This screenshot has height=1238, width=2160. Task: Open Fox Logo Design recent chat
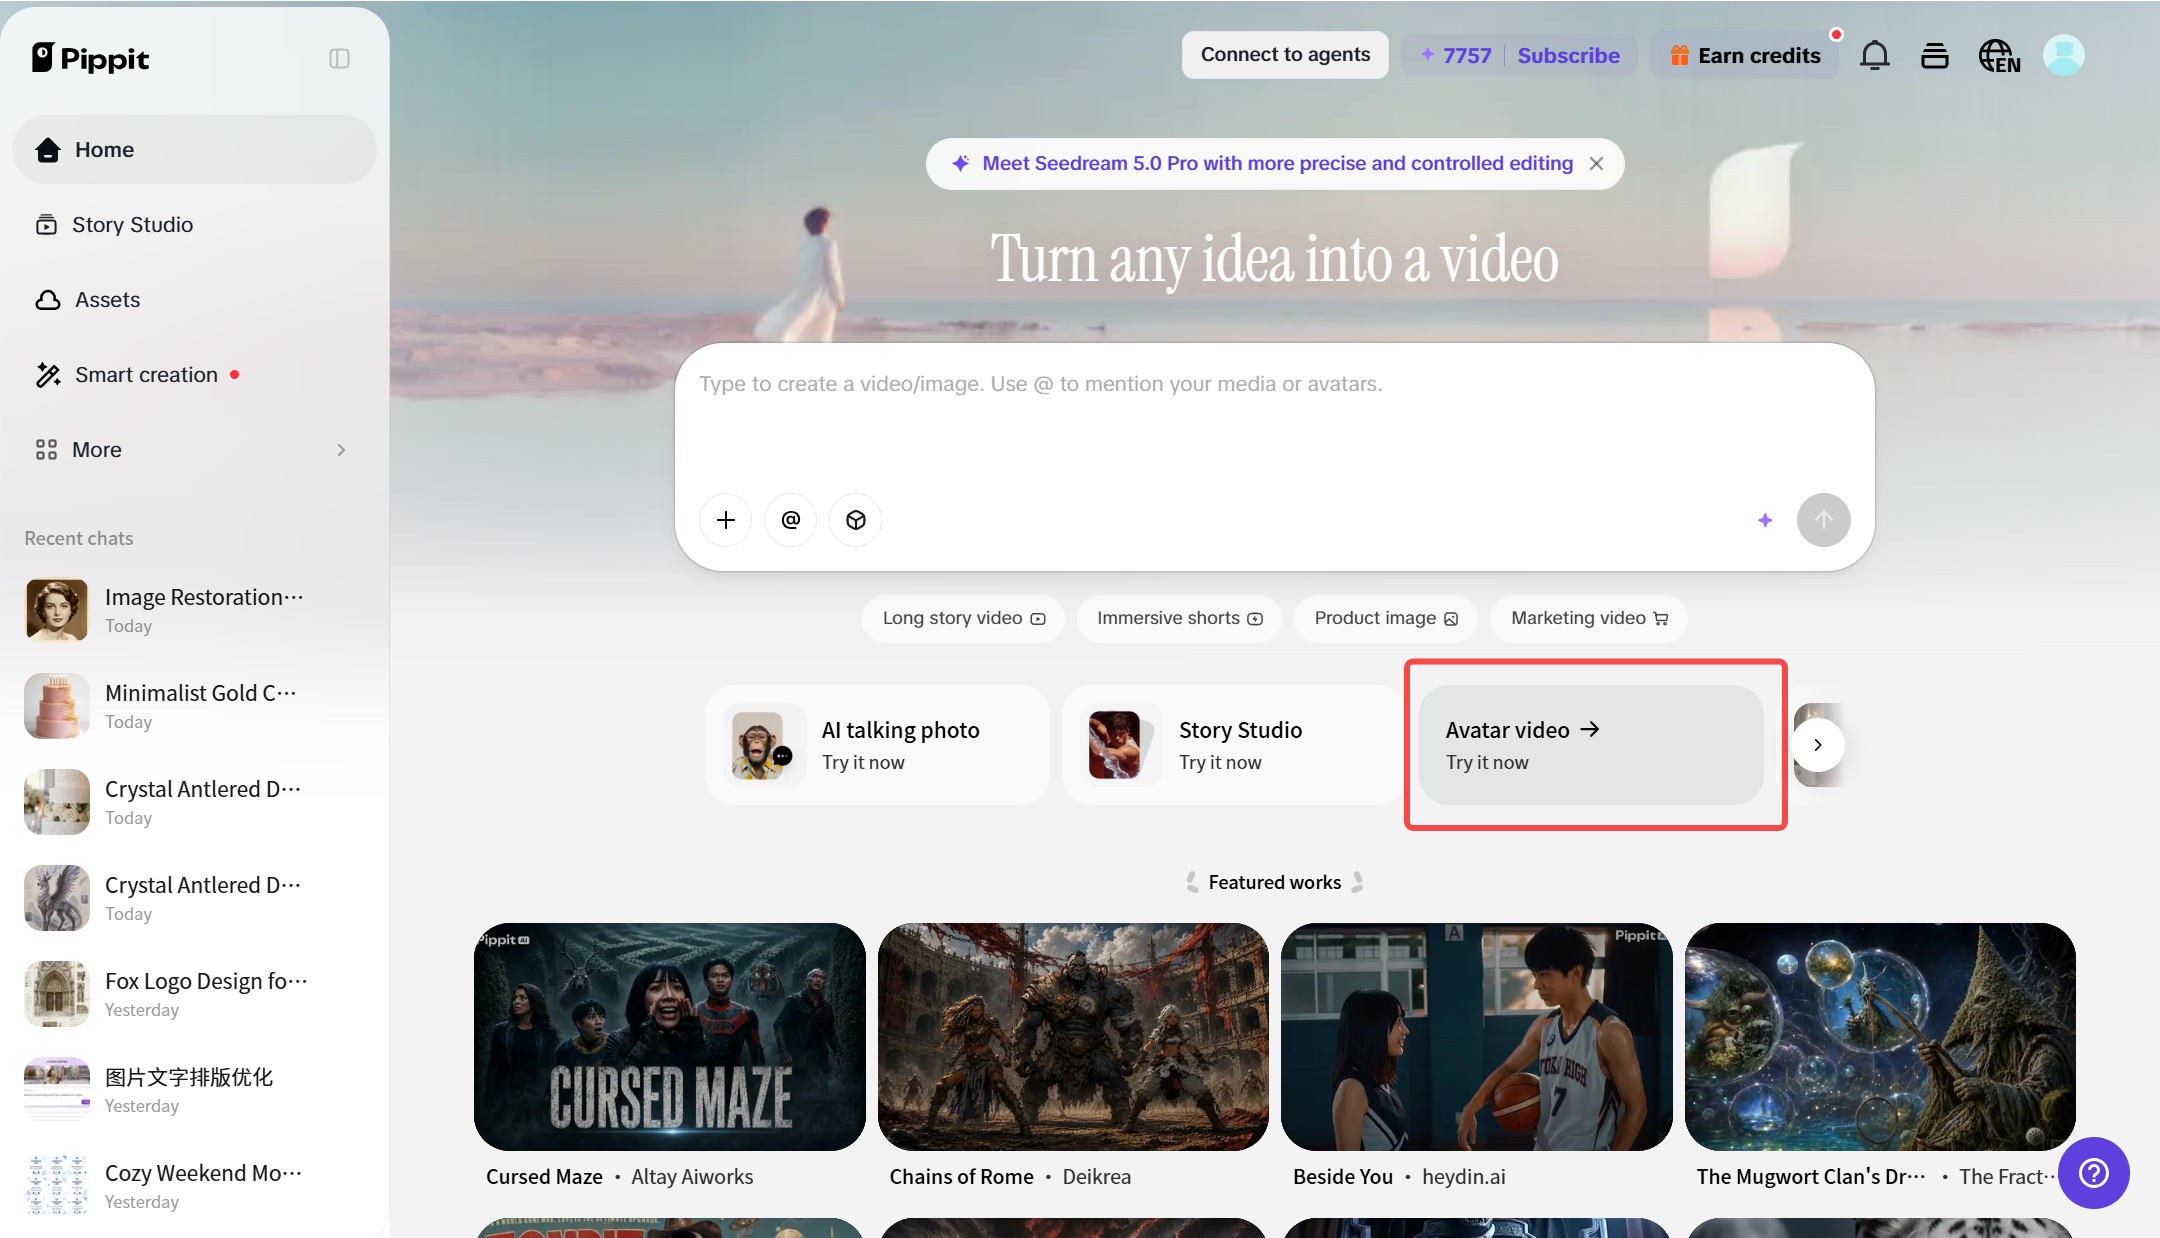pyautogui.click(x=194, y=994)
